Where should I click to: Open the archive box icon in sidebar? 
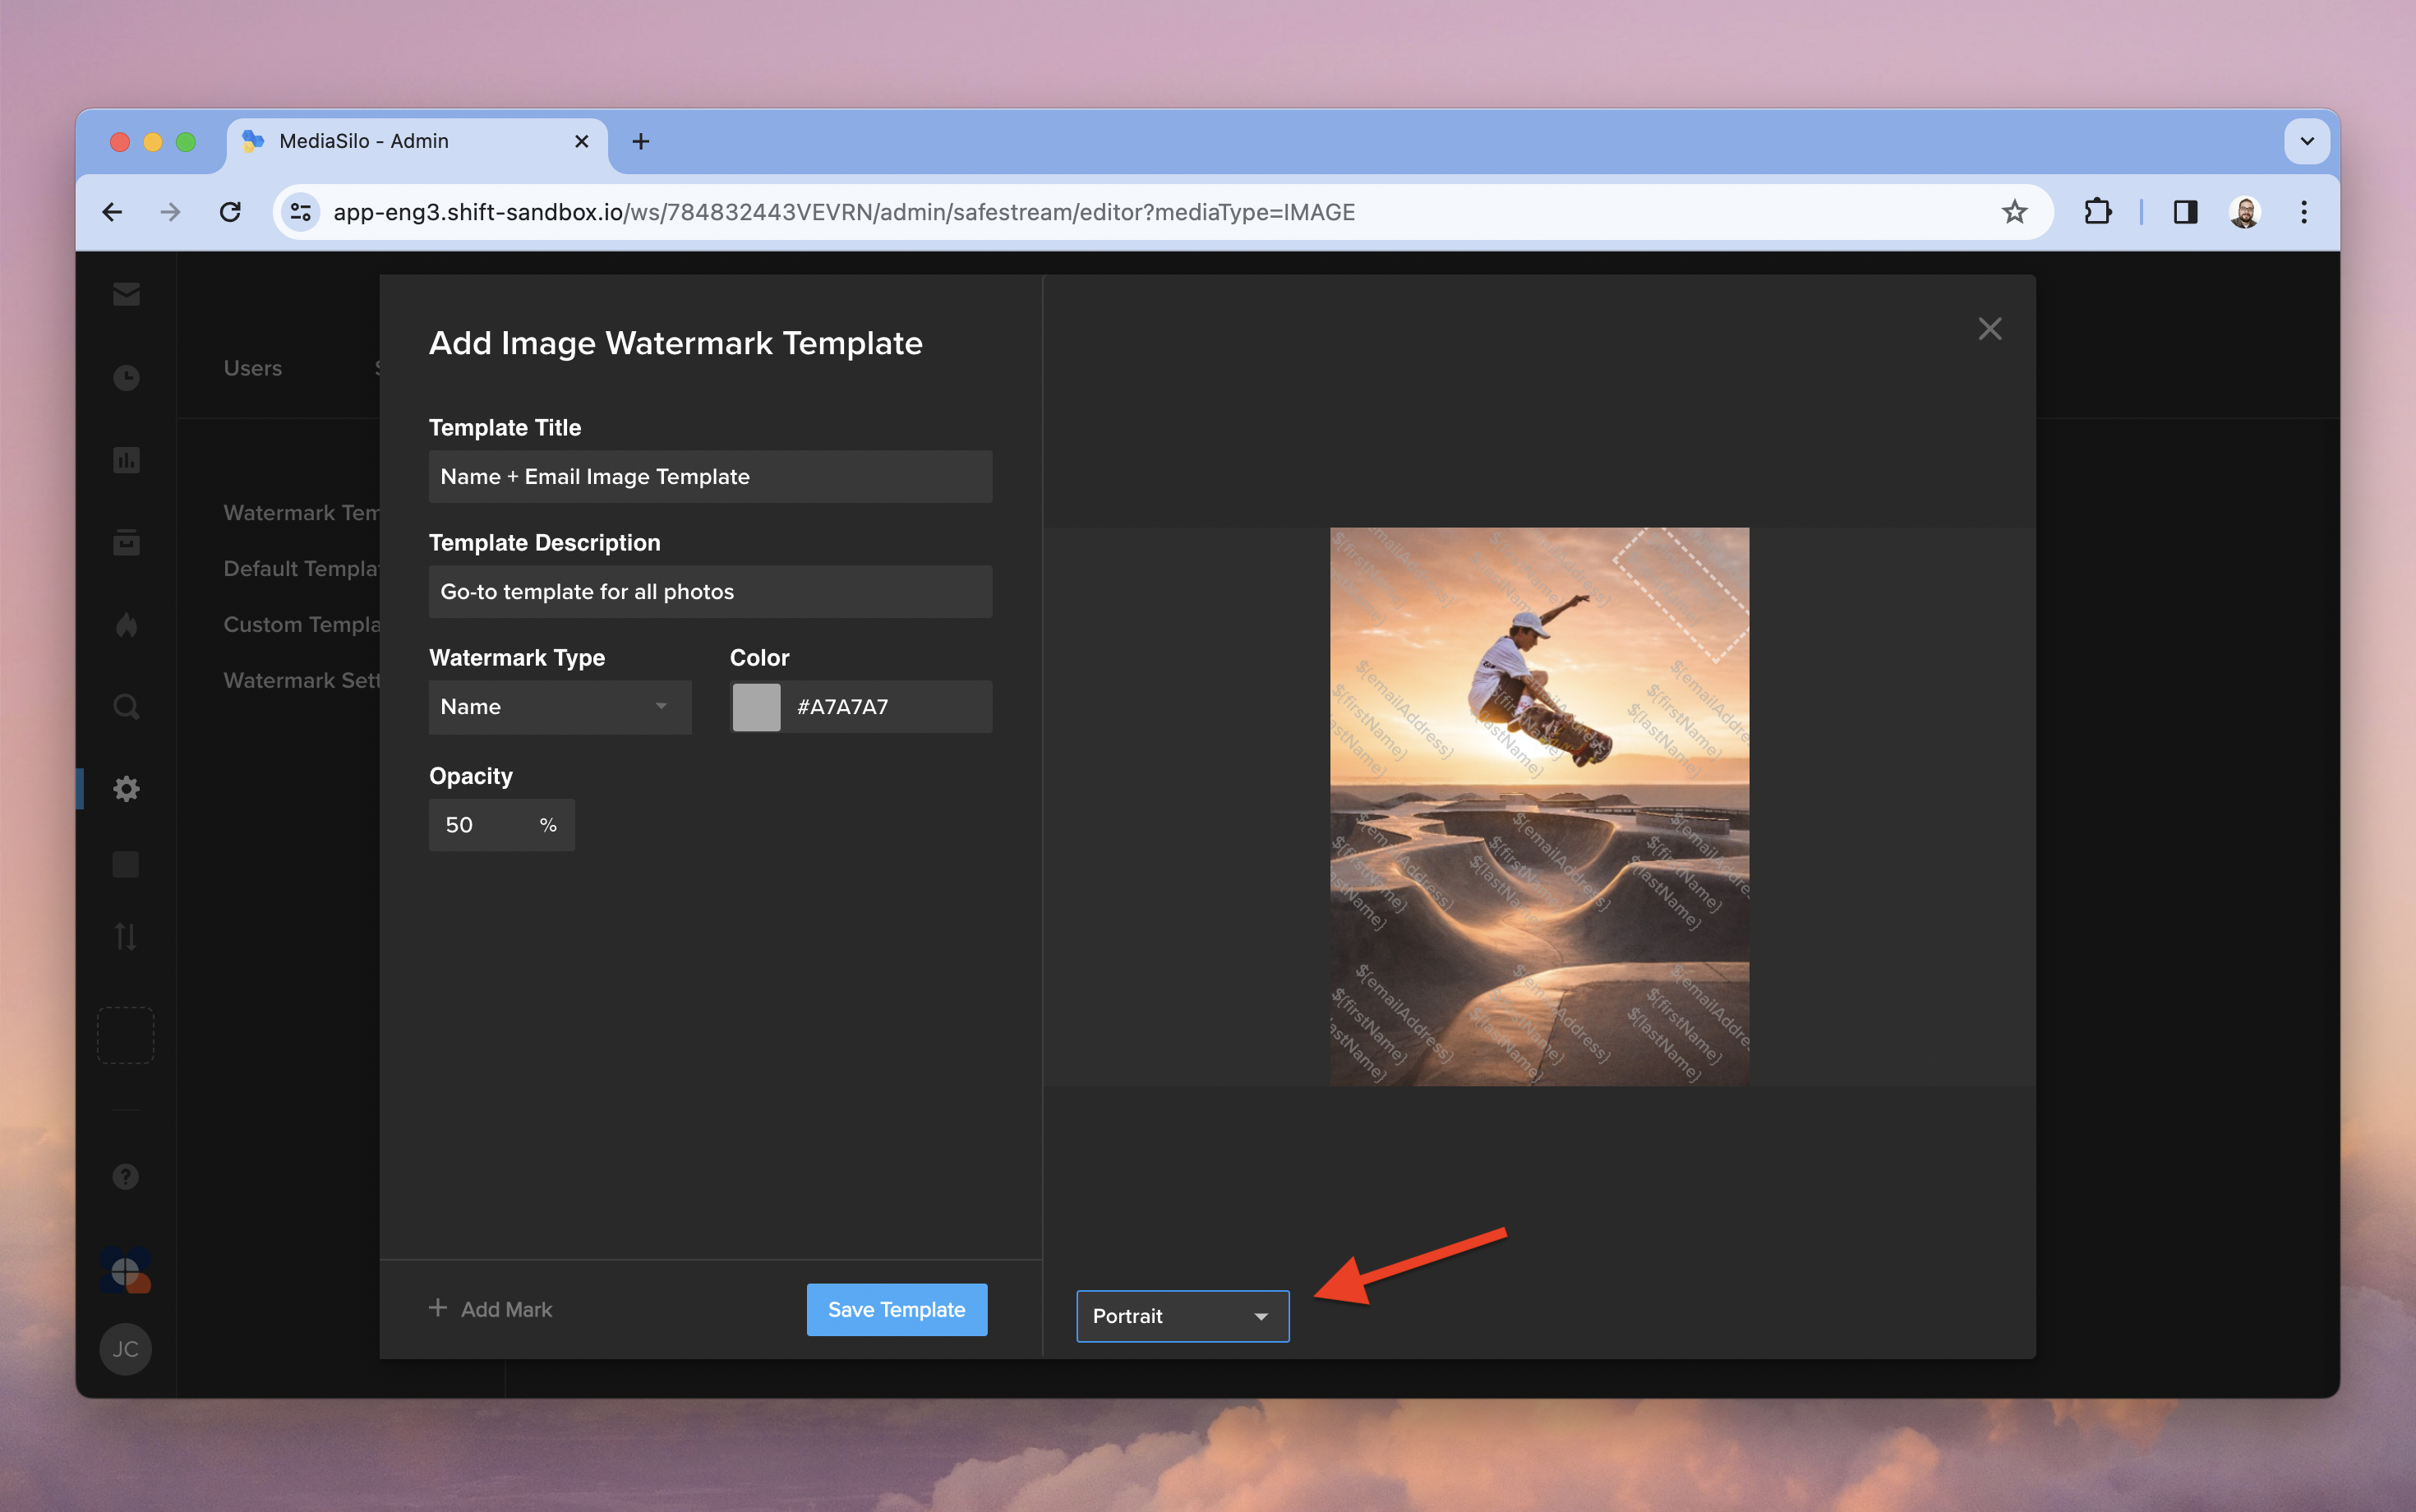click(126, 542)
